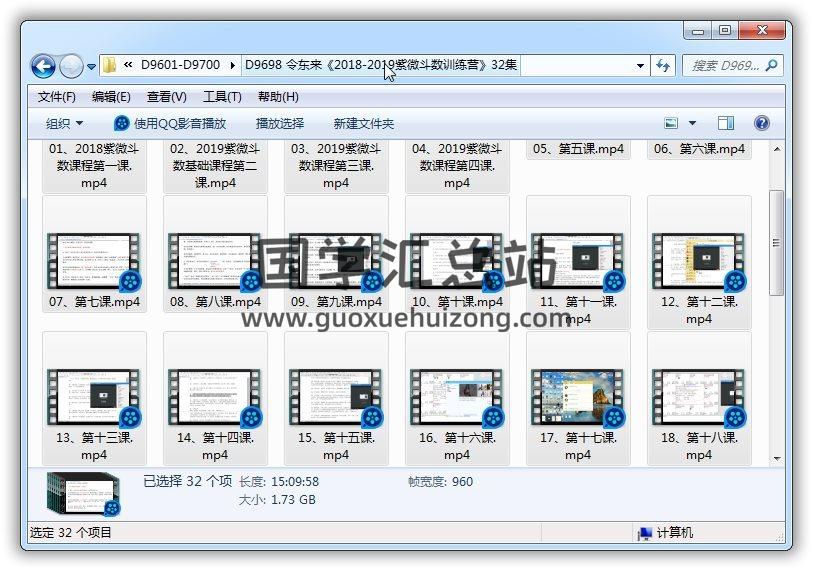
Task: Open the 工具(T) menu
Action: pyautogui.click(x=222, y=96)
